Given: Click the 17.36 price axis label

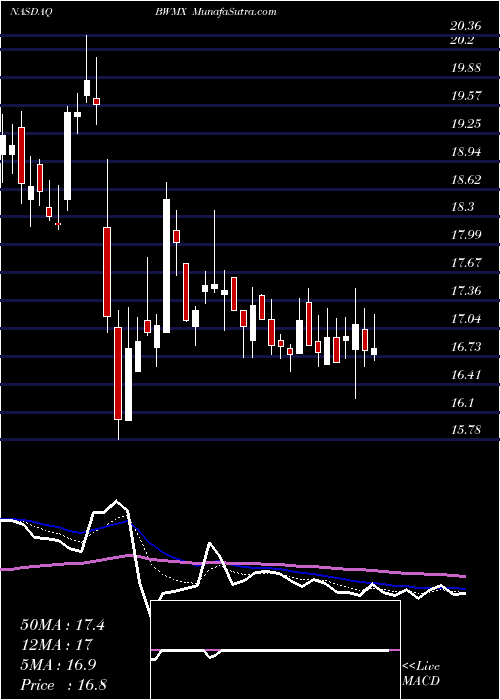Looking at the screenshot, I should 466,292.
